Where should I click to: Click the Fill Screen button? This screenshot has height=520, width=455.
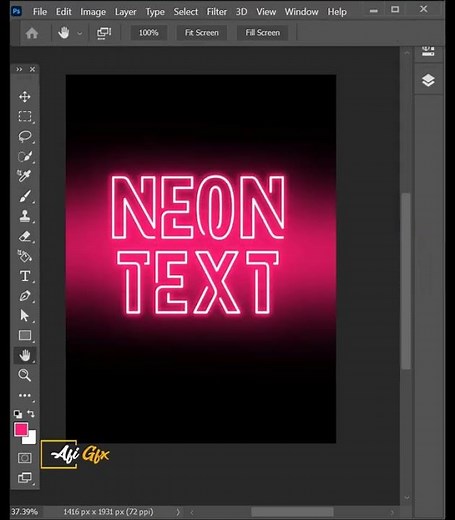262,33
